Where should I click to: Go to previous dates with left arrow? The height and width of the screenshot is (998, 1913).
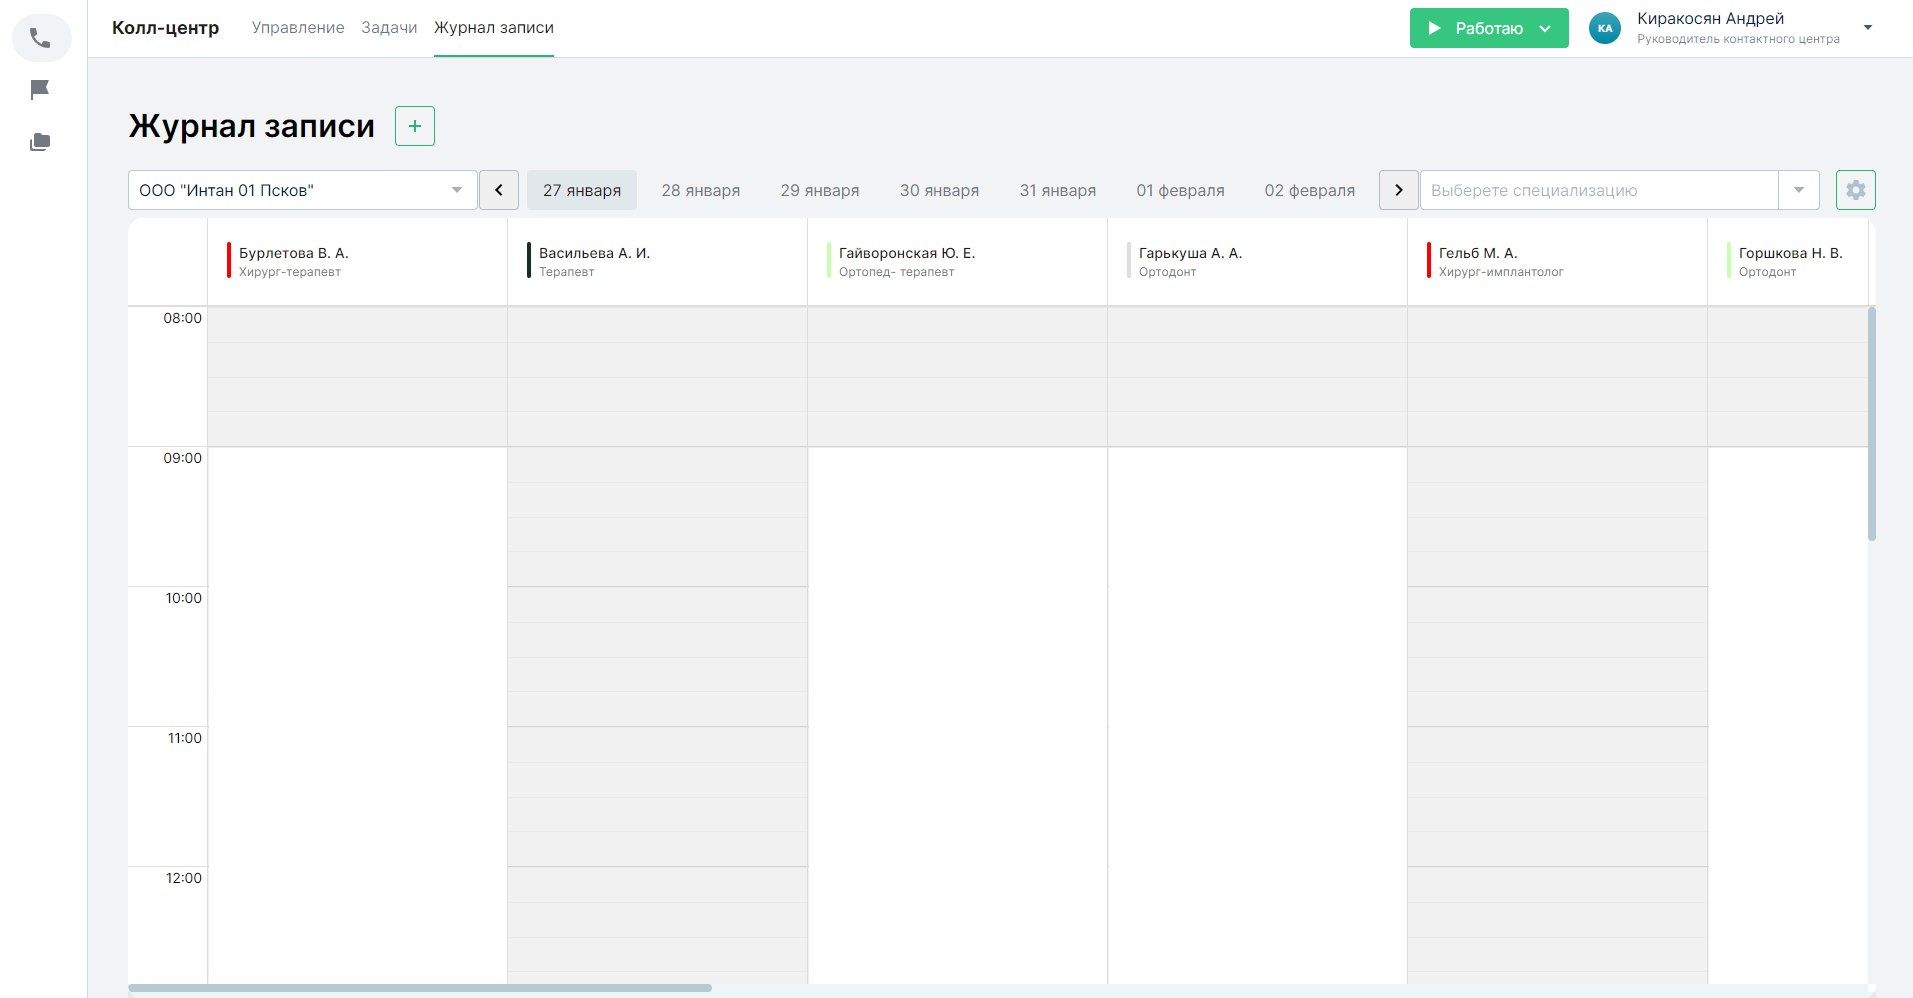[499, 190]
